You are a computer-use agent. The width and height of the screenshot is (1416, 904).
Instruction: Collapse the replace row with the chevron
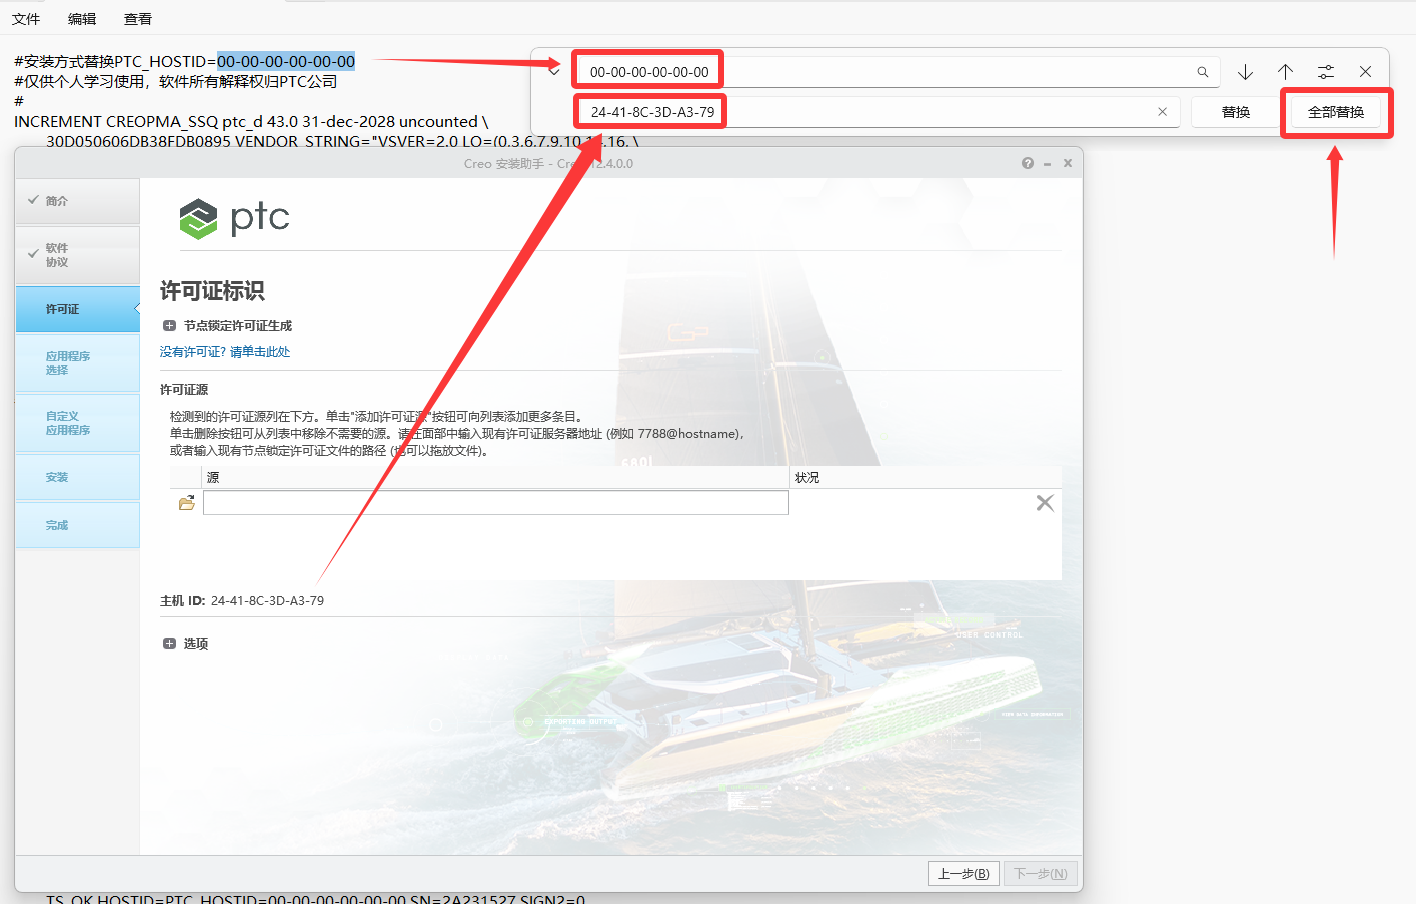[x=554, y=71]
